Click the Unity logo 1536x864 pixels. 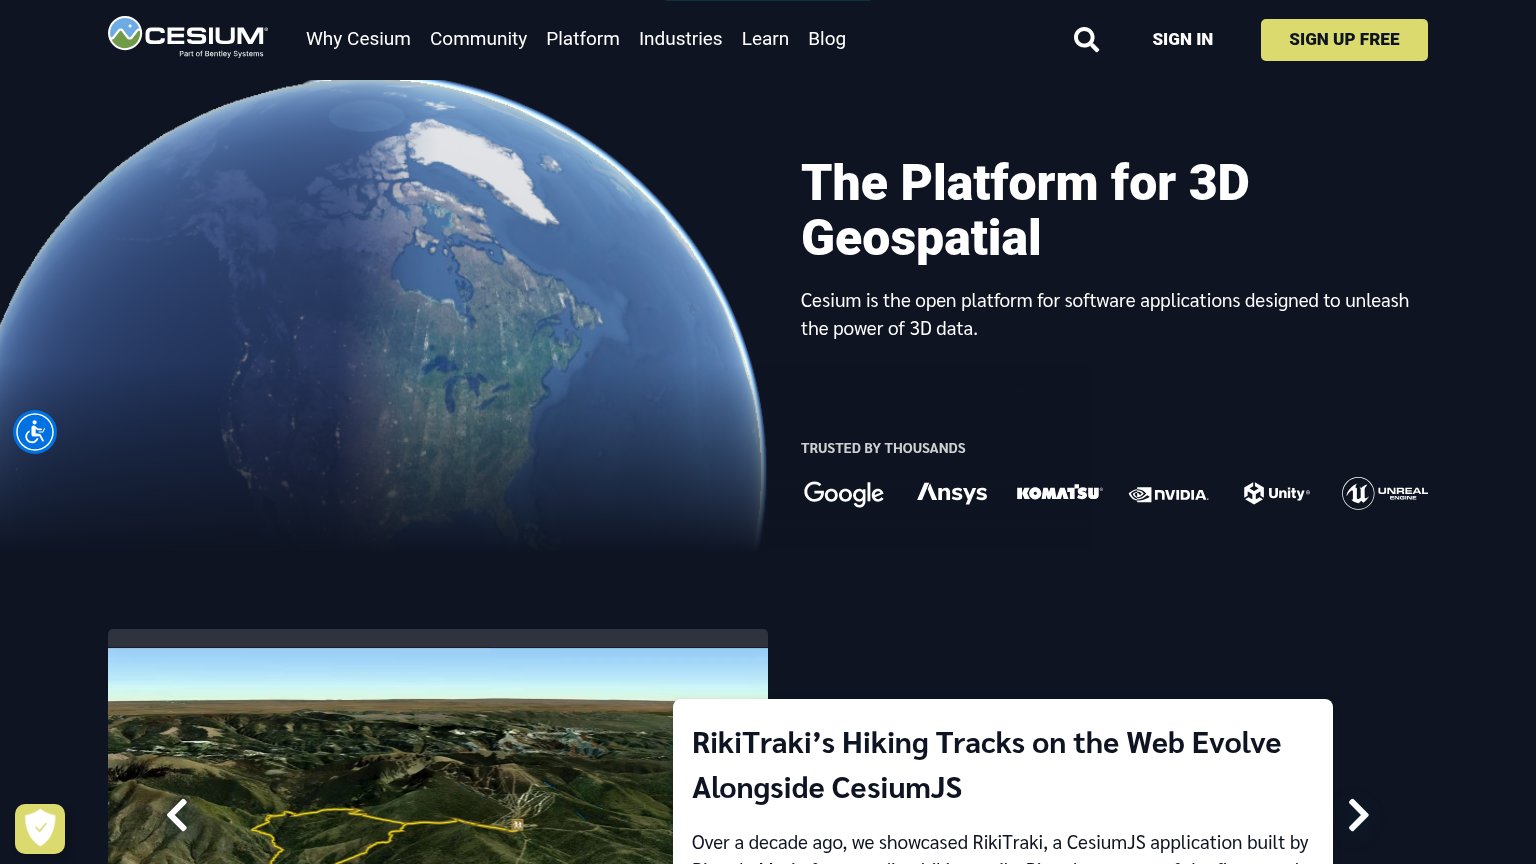[1277, 493]
